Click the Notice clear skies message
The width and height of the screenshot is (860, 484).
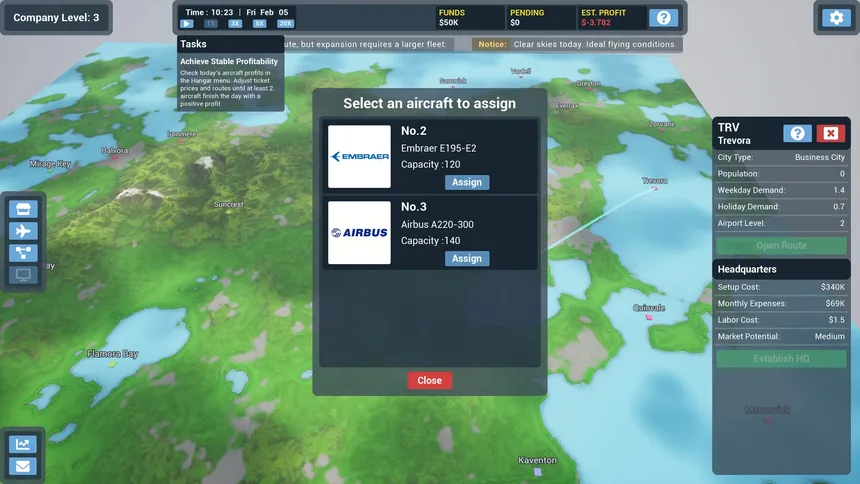point(578,44)
